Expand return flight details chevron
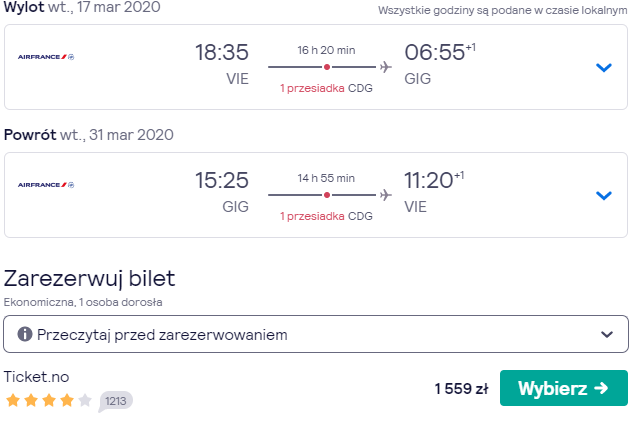635x424 pixels. tap(603, 196)
